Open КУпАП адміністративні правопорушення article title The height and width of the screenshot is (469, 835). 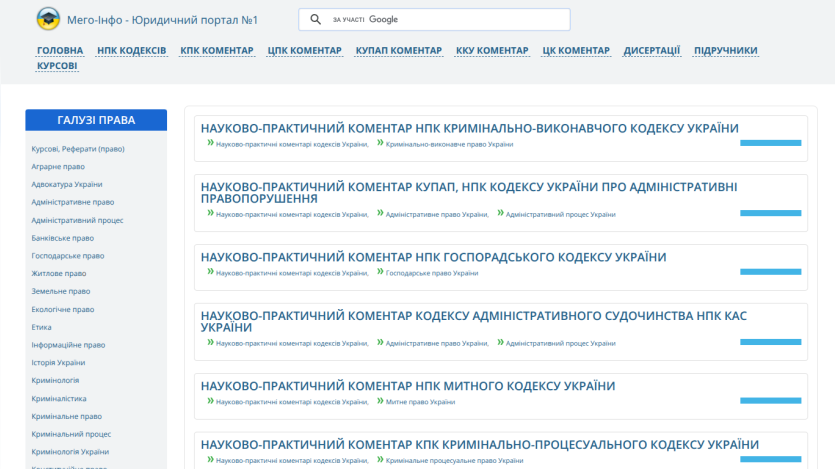pyautogui.click(x=469, y=193)
